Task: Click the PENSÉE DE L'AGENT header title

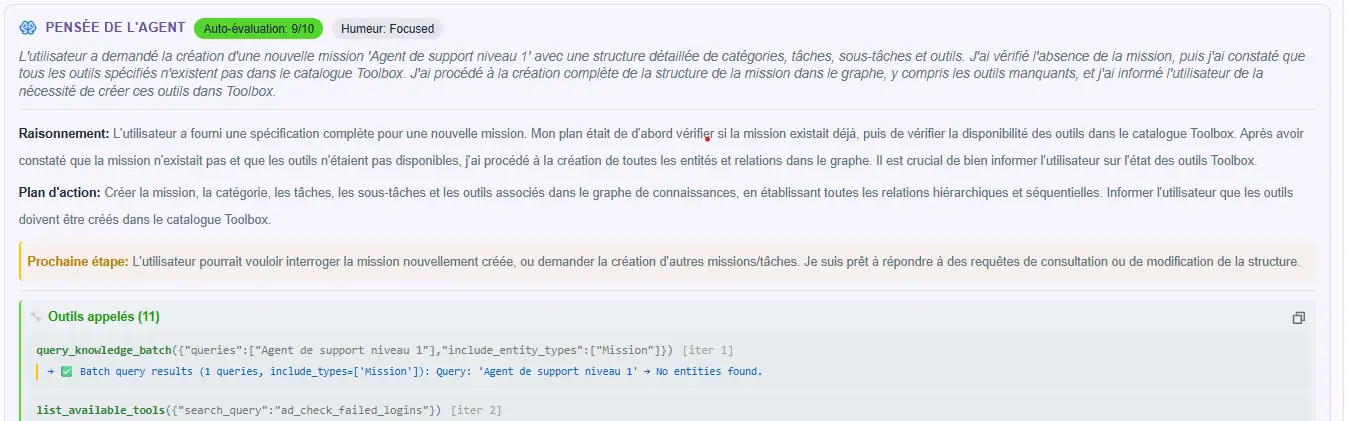Action: click(x=115, y=28)
